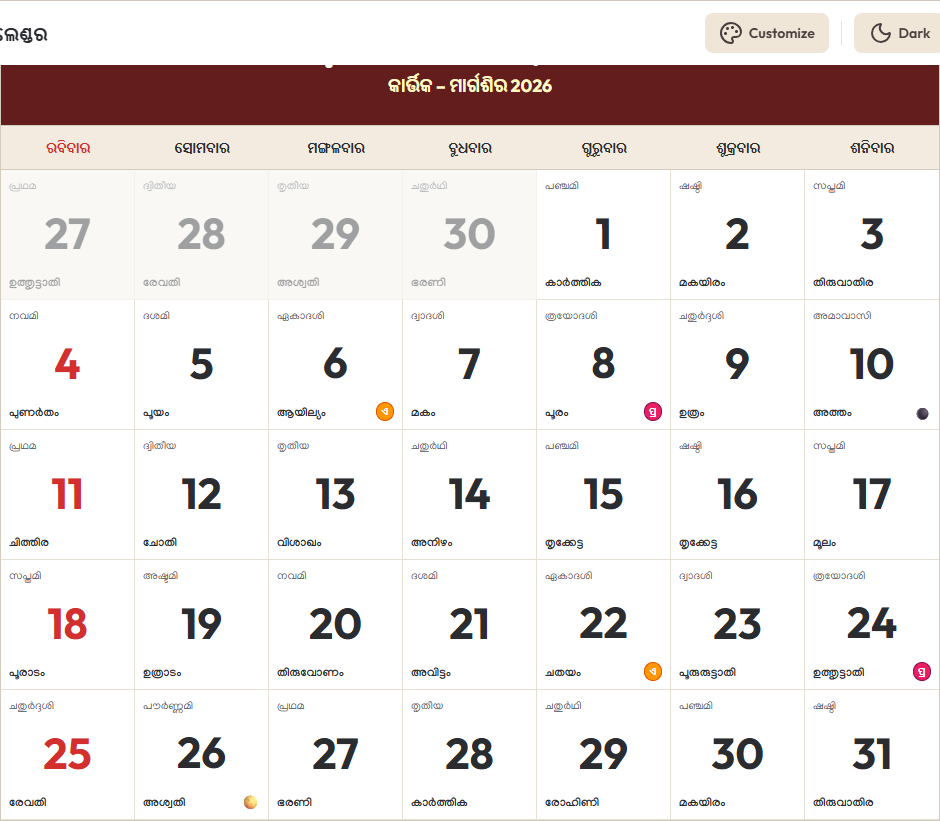Click the full moon icon on date 26

pos(251,802)
